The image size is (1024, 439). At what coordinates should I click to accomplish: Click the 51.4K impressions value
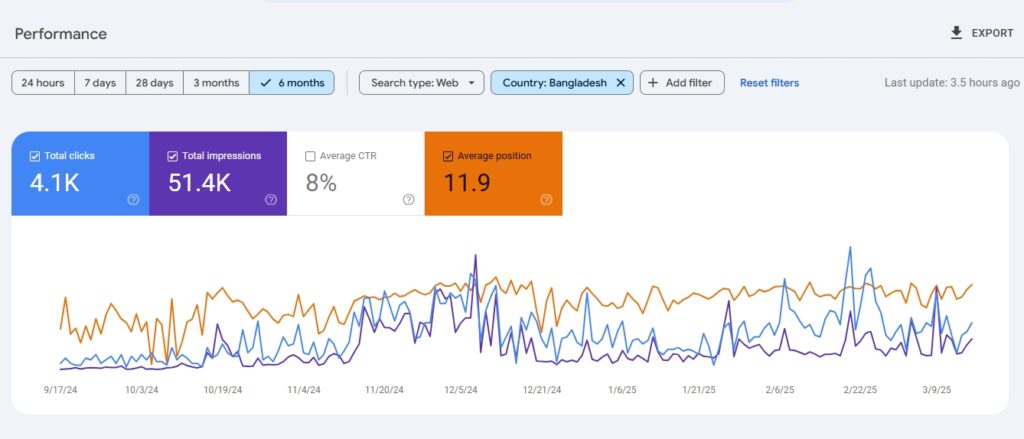pyautogui.click(x=199, y=183)
